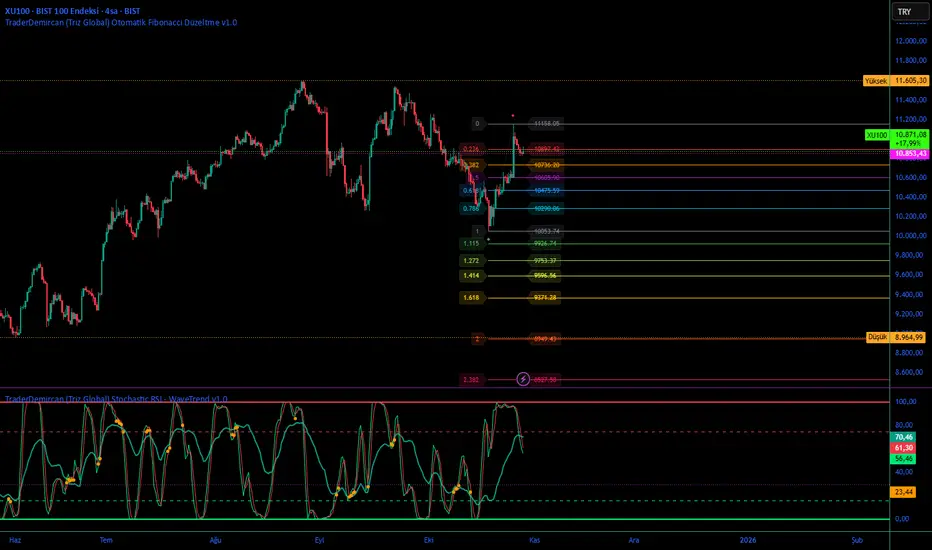Click the 9371.28 price tag
This screenshot has height=550, width=932.
545,297
